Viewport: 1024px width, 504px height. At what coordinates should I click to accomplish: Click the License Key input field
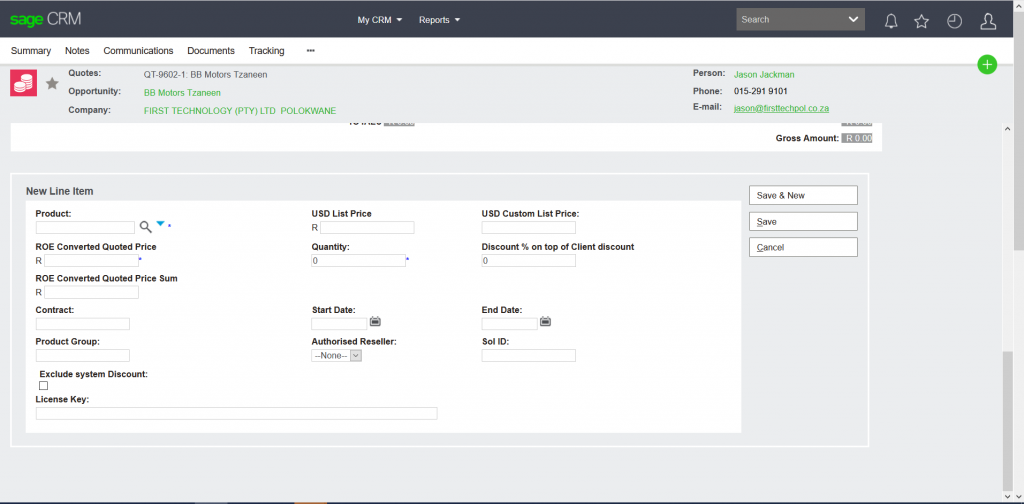tap(236, 413)
